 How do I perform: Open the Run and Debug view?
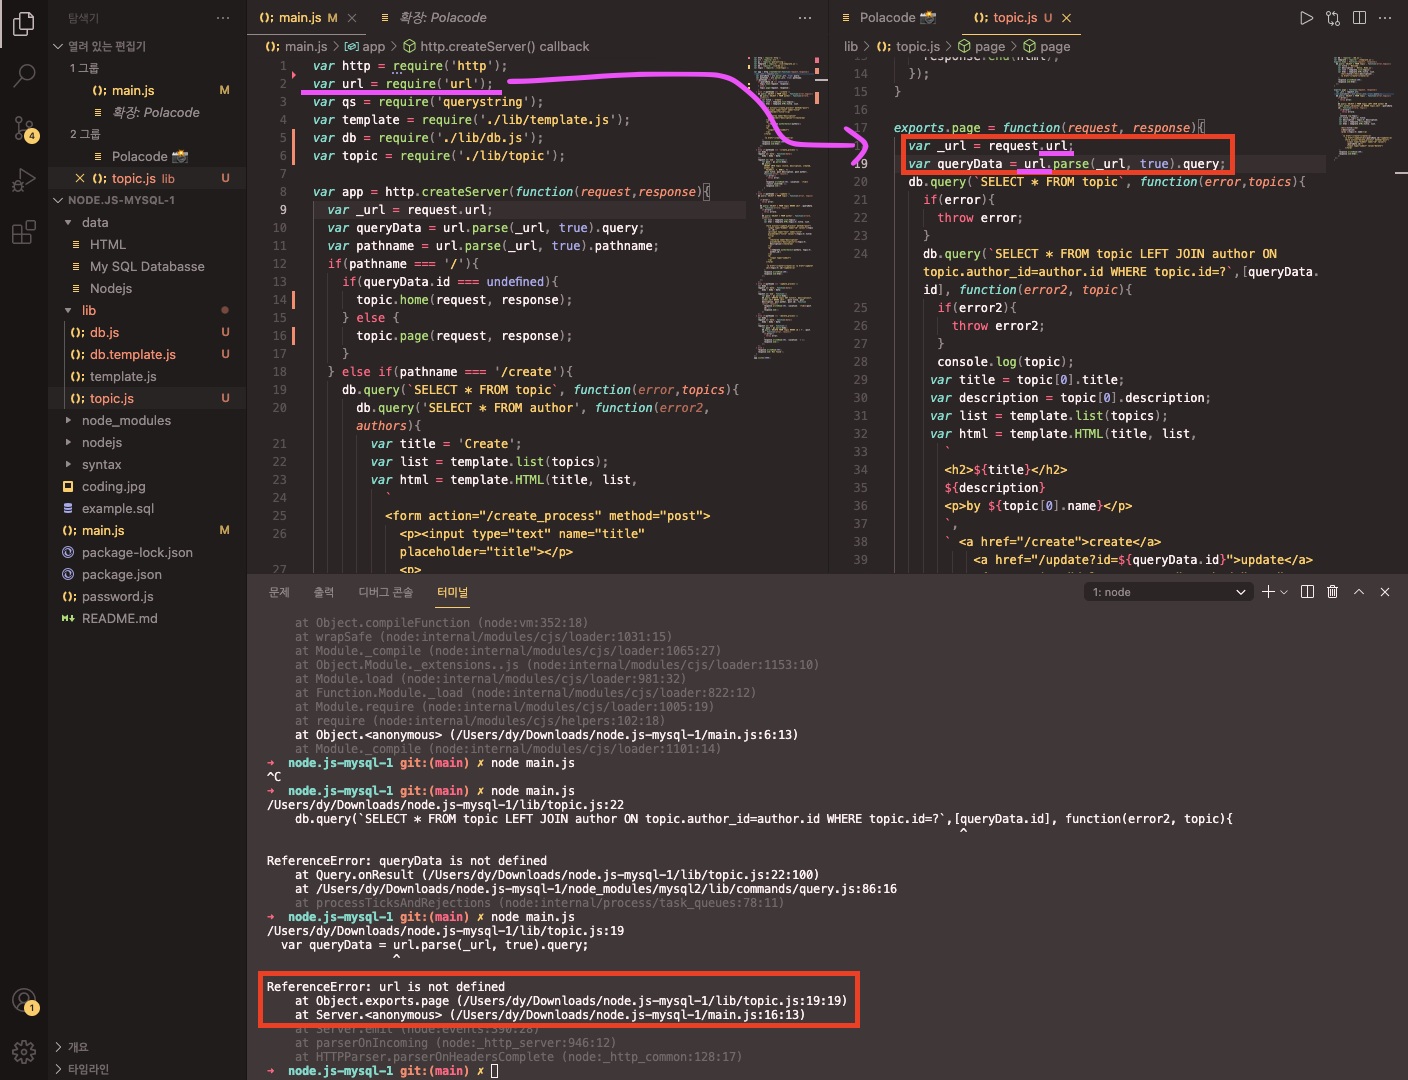[24, 181]
